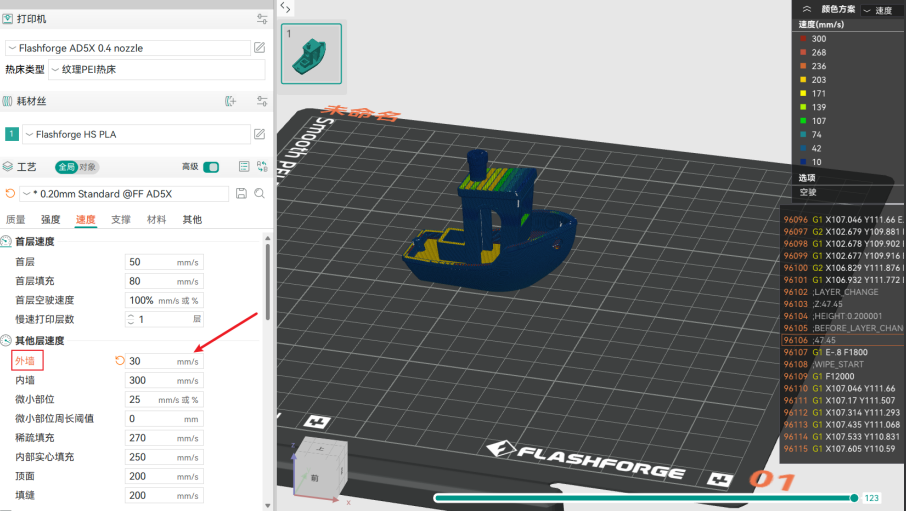This screenshot has width=906, height=511.
Task: Open the 质量 tab
Action: pos(16,219)
